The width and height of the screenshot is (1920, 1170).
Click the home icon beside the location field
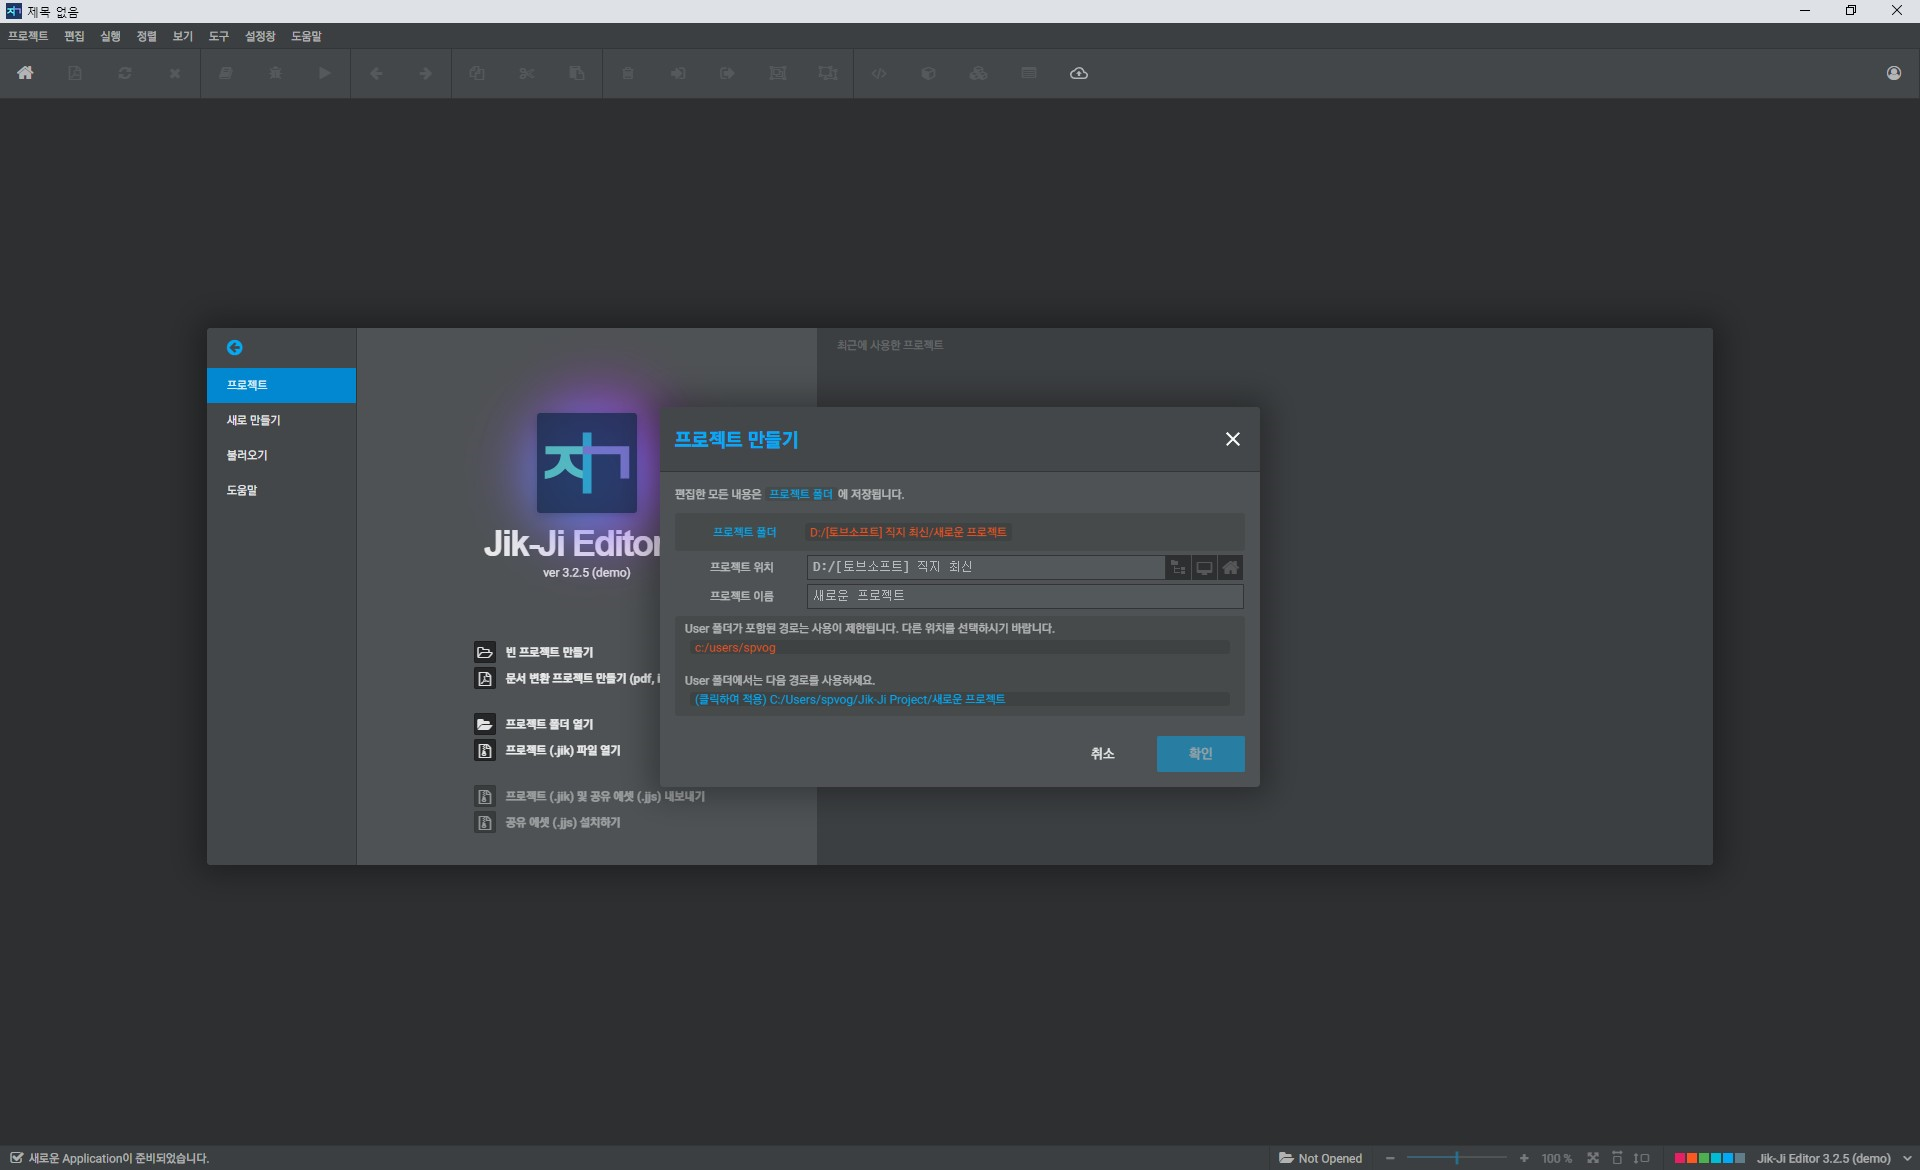pyautogui.click(x=1231, y=567)
